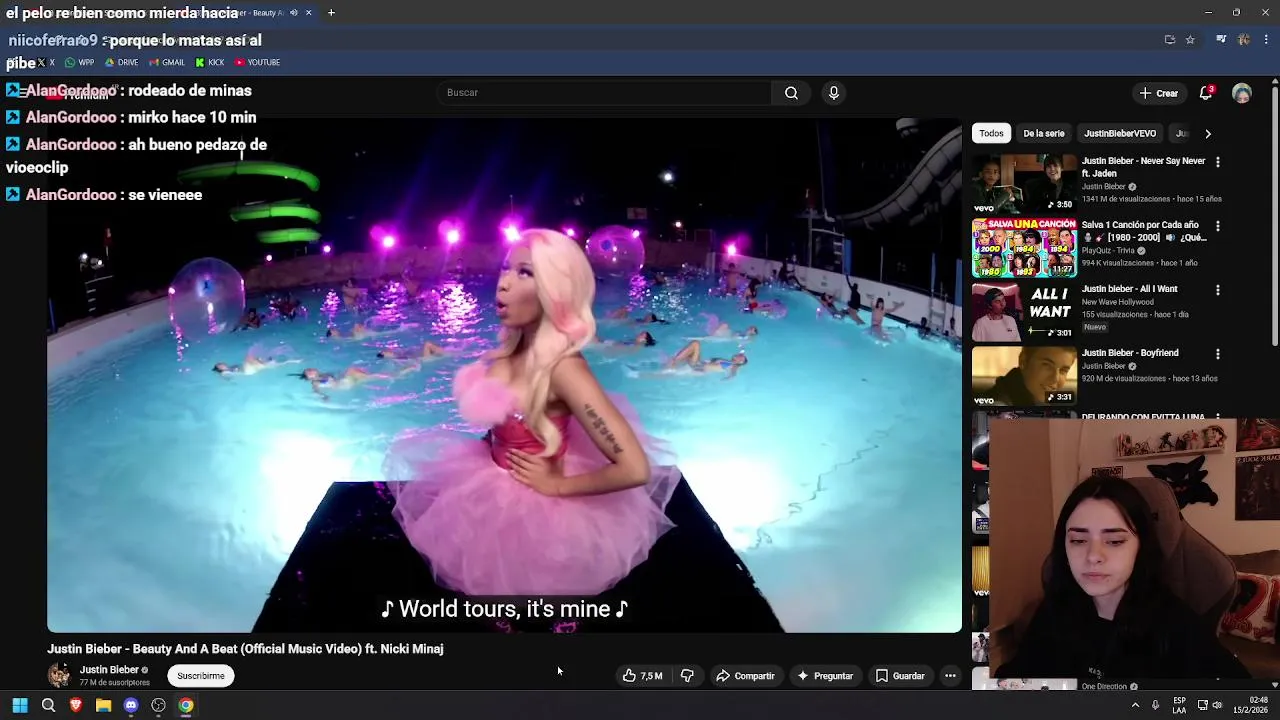Open the ESP LAA language switcher
Image resolution: width=1280 pixels, height=720 pixels.
[x=1180, y=706]
